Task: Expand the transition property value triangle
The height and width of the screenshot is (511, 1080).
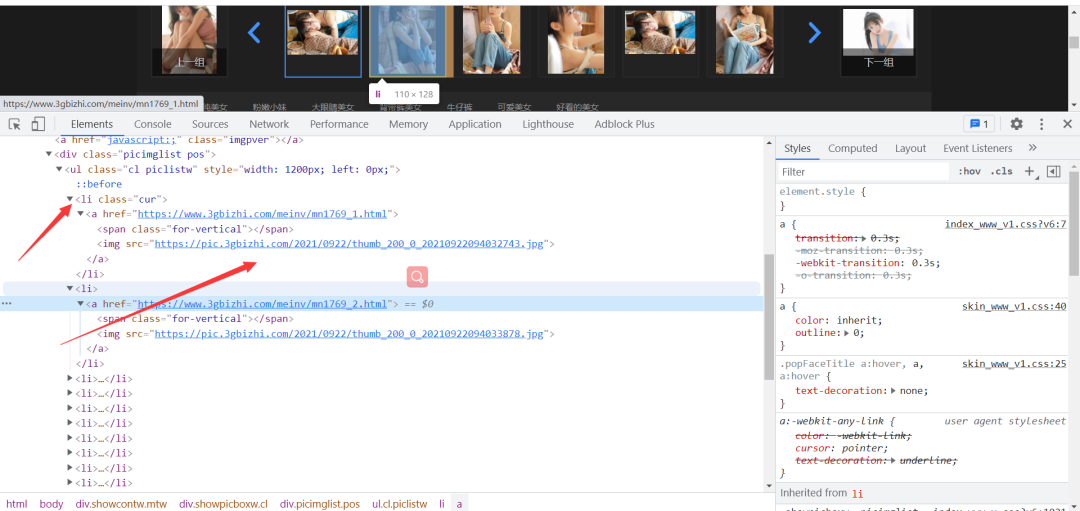Action: coord(864,238)
